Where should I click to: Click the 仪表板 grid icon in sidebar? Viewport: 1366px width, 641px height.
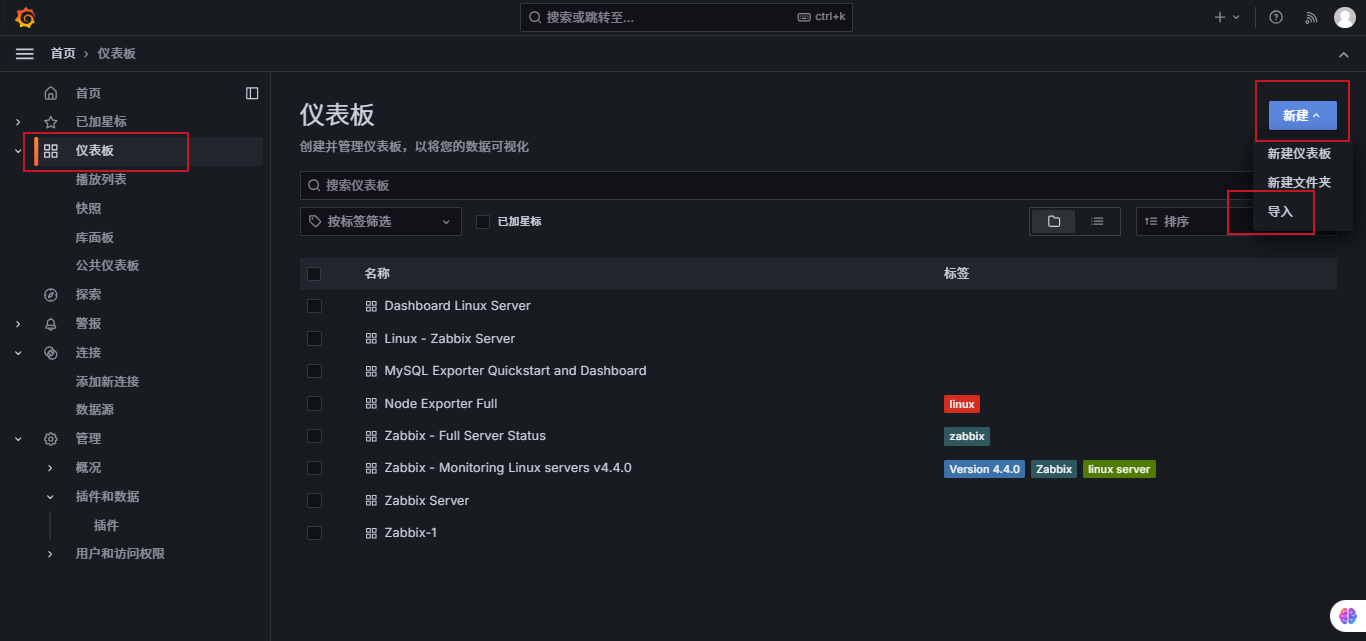click(x=51, y=151)
